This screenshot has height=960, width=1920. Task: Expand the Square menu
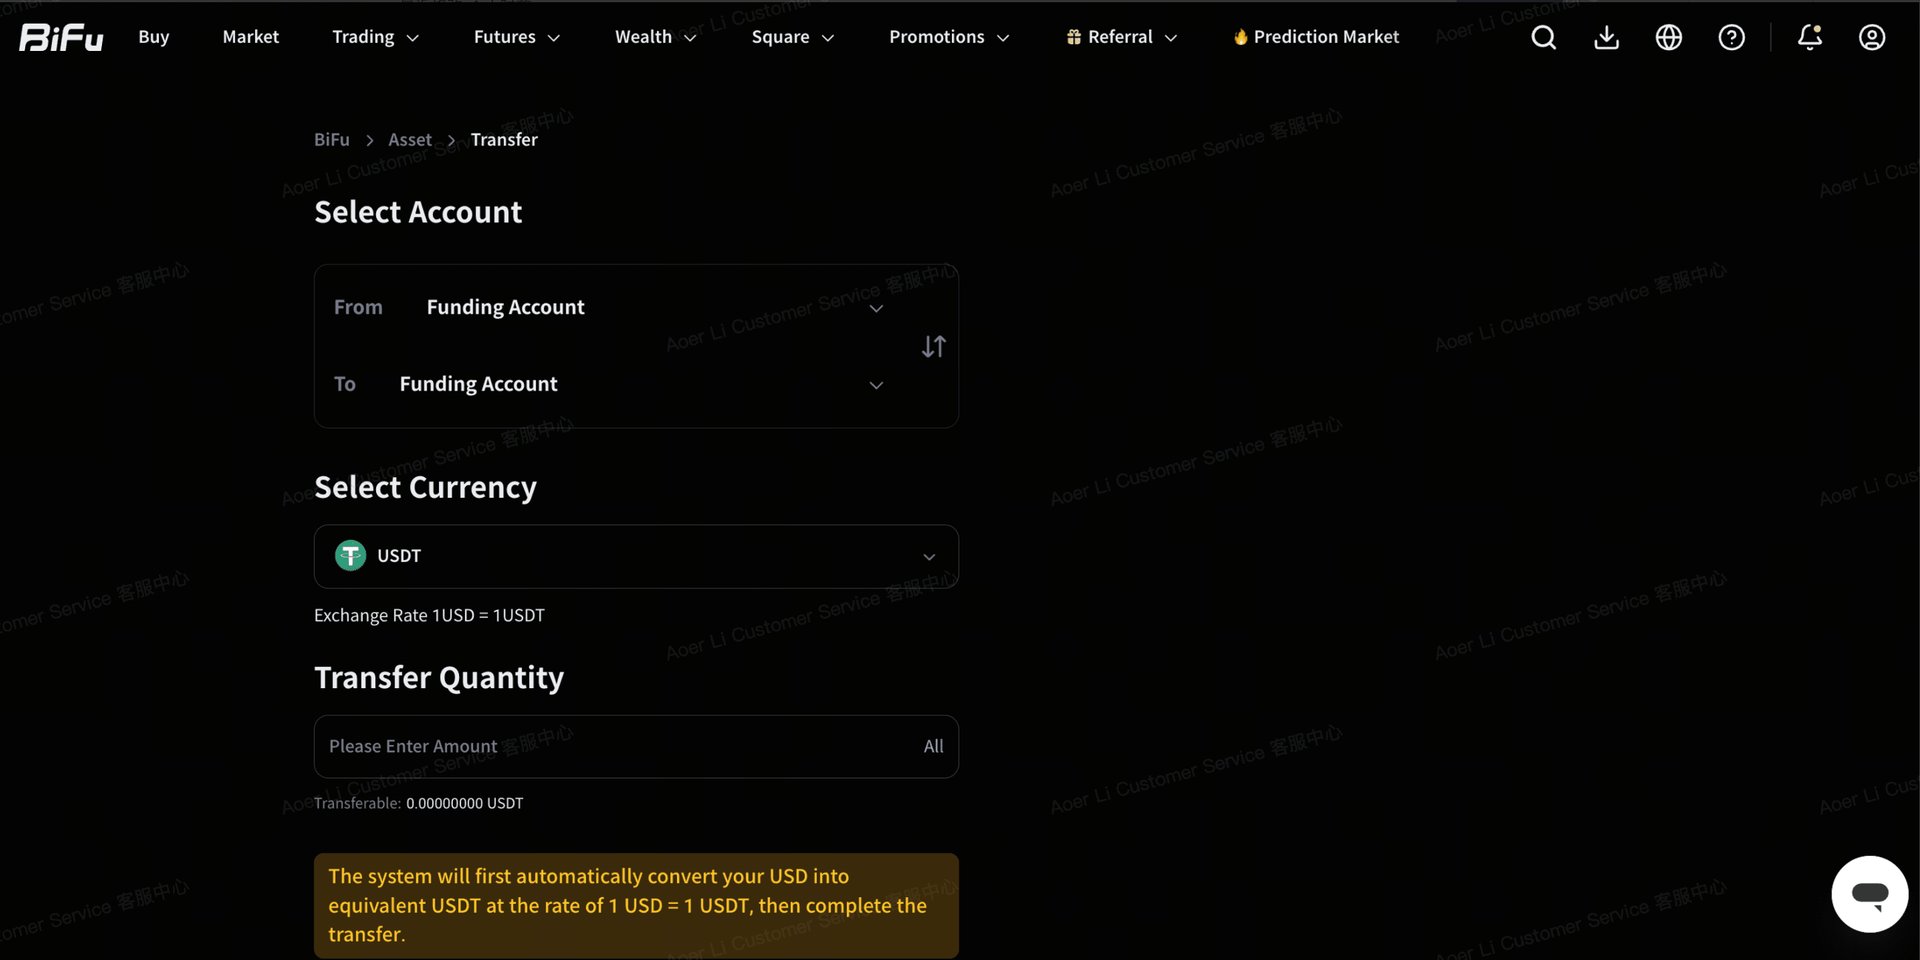tap(793, 37)
